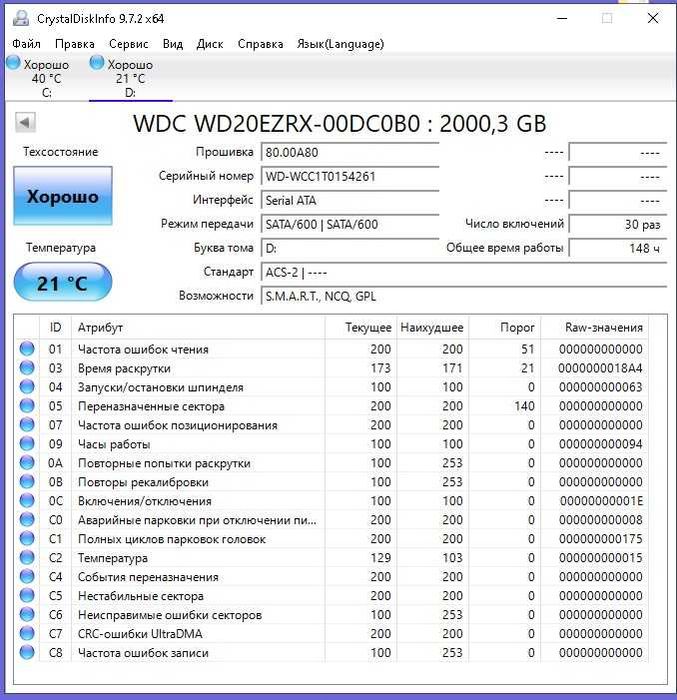677x700 pixels.
Task: Click status orb for attribute 0A
Action: (27, 462)
